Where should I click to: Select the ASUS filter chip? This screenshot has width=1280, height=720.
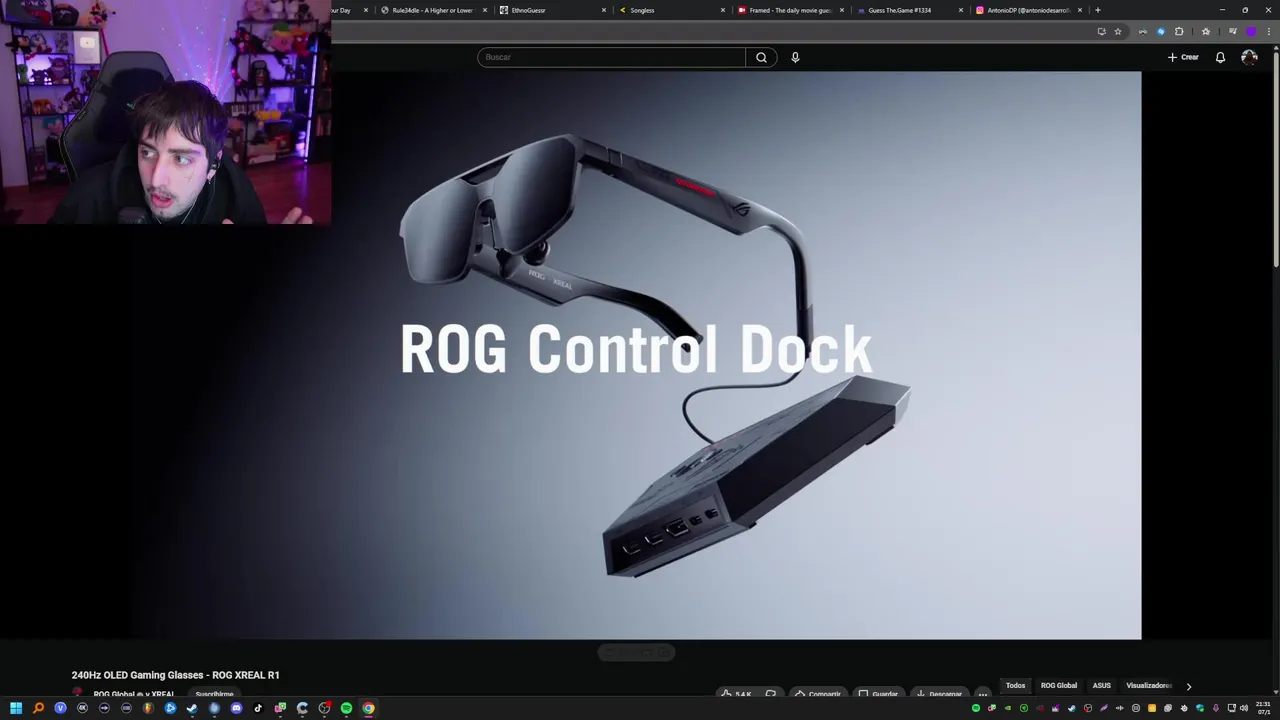point(1101,686)
